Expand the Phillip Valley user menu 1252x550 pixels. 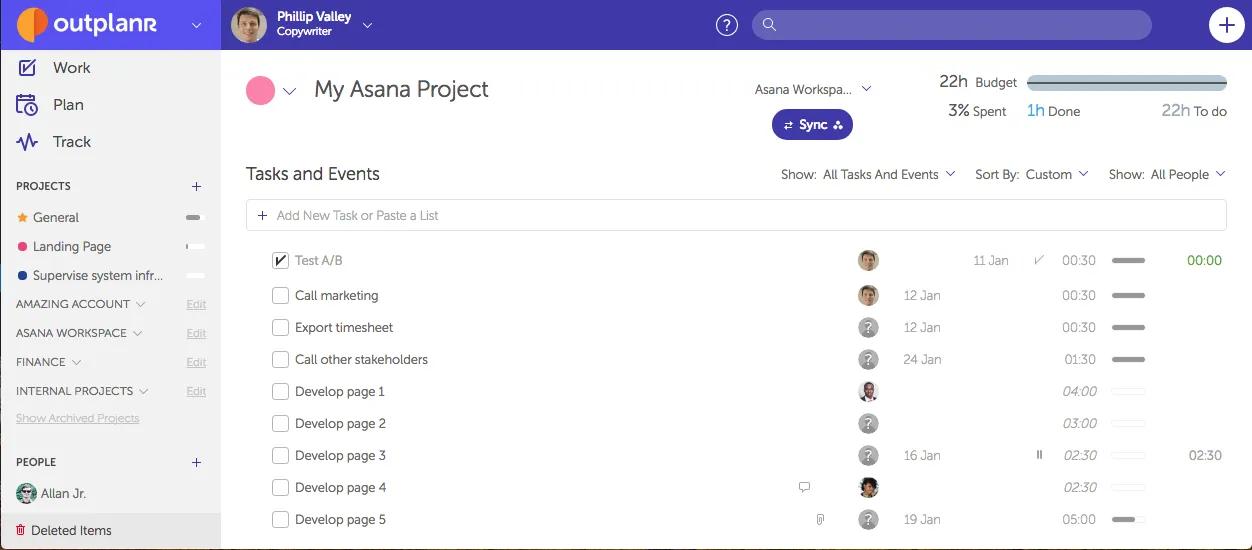pos(367,25)
